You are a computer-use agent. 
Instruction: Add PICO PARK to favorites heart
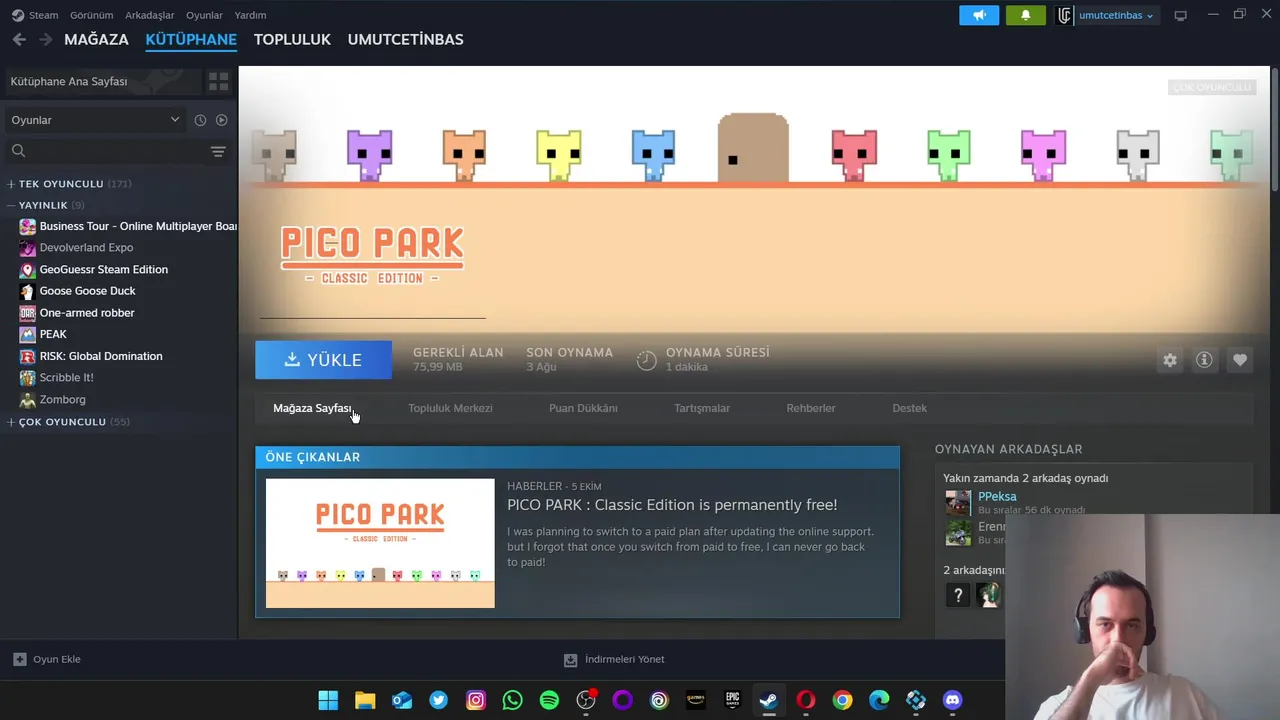point(1240,360)
